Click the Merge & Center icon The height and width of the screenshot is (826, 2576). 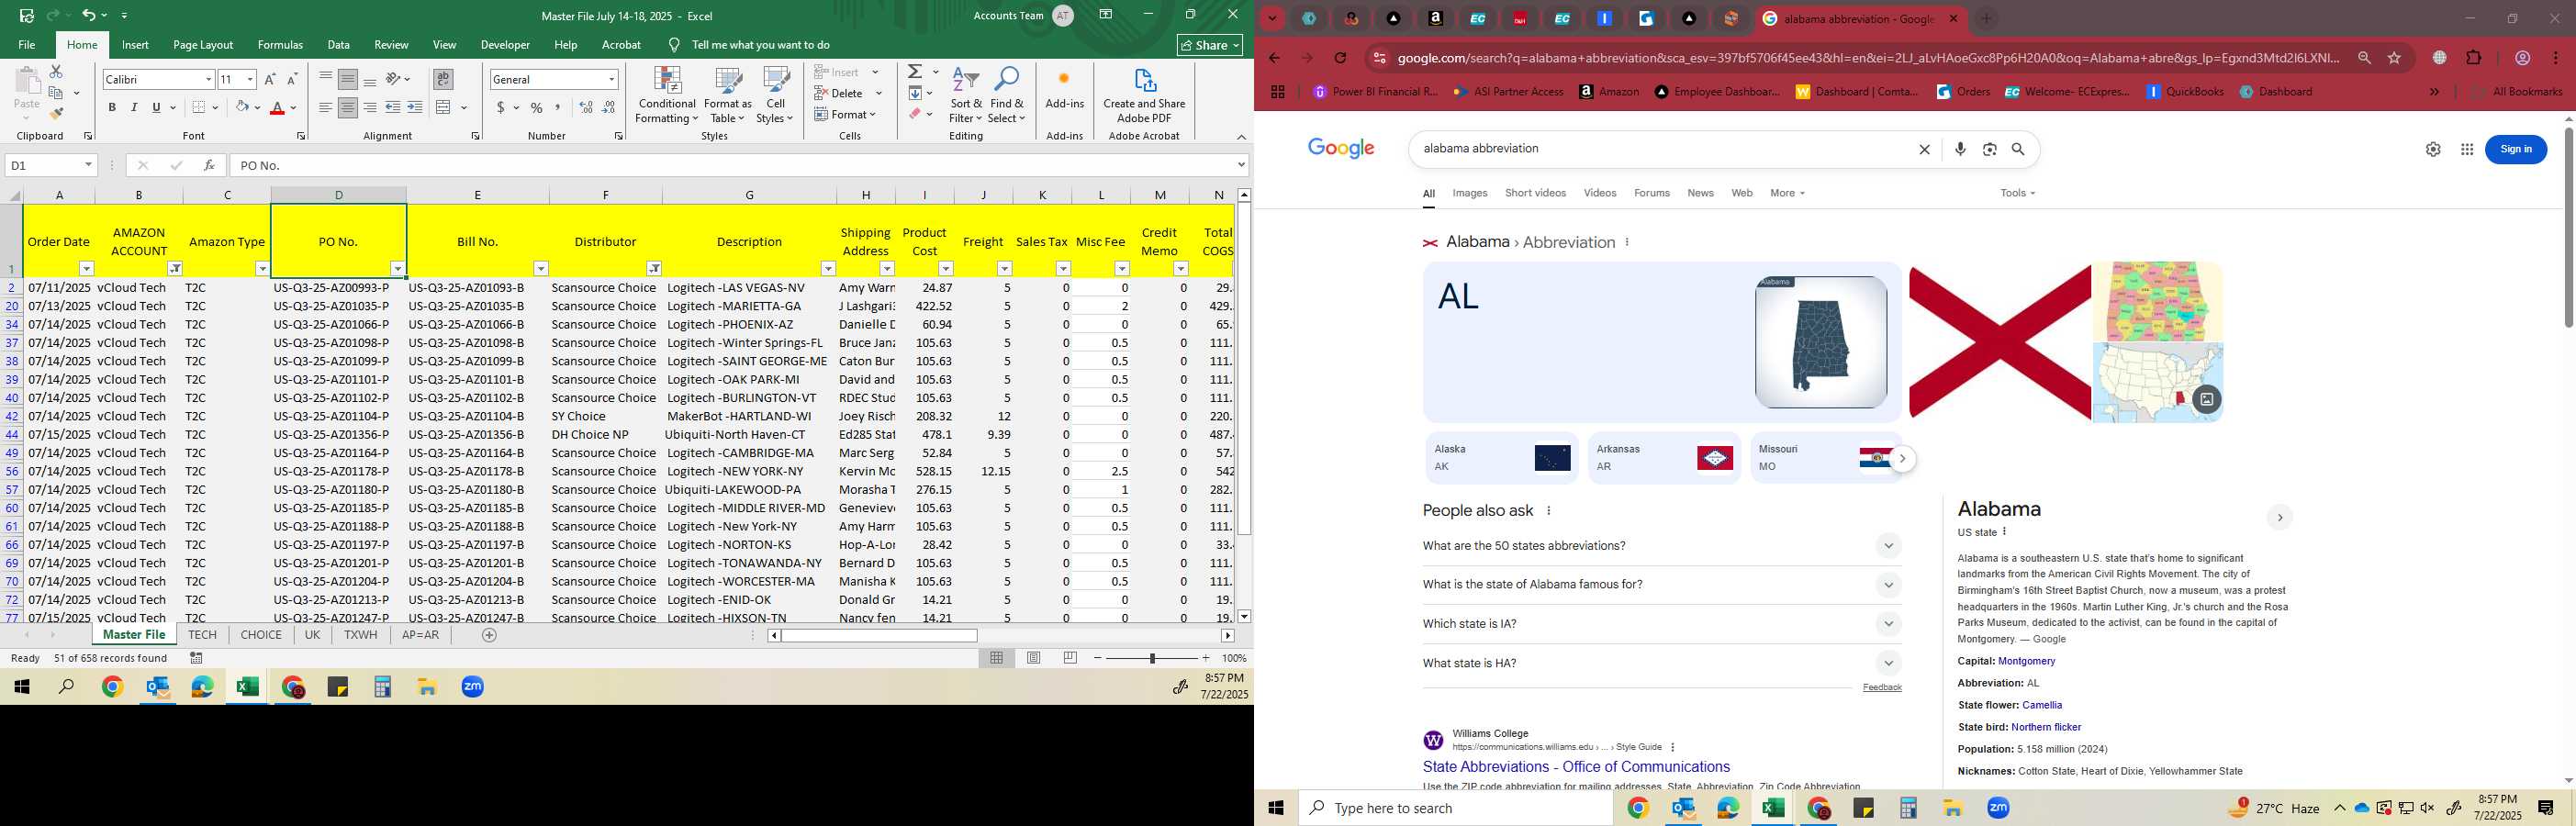point(444,107)
